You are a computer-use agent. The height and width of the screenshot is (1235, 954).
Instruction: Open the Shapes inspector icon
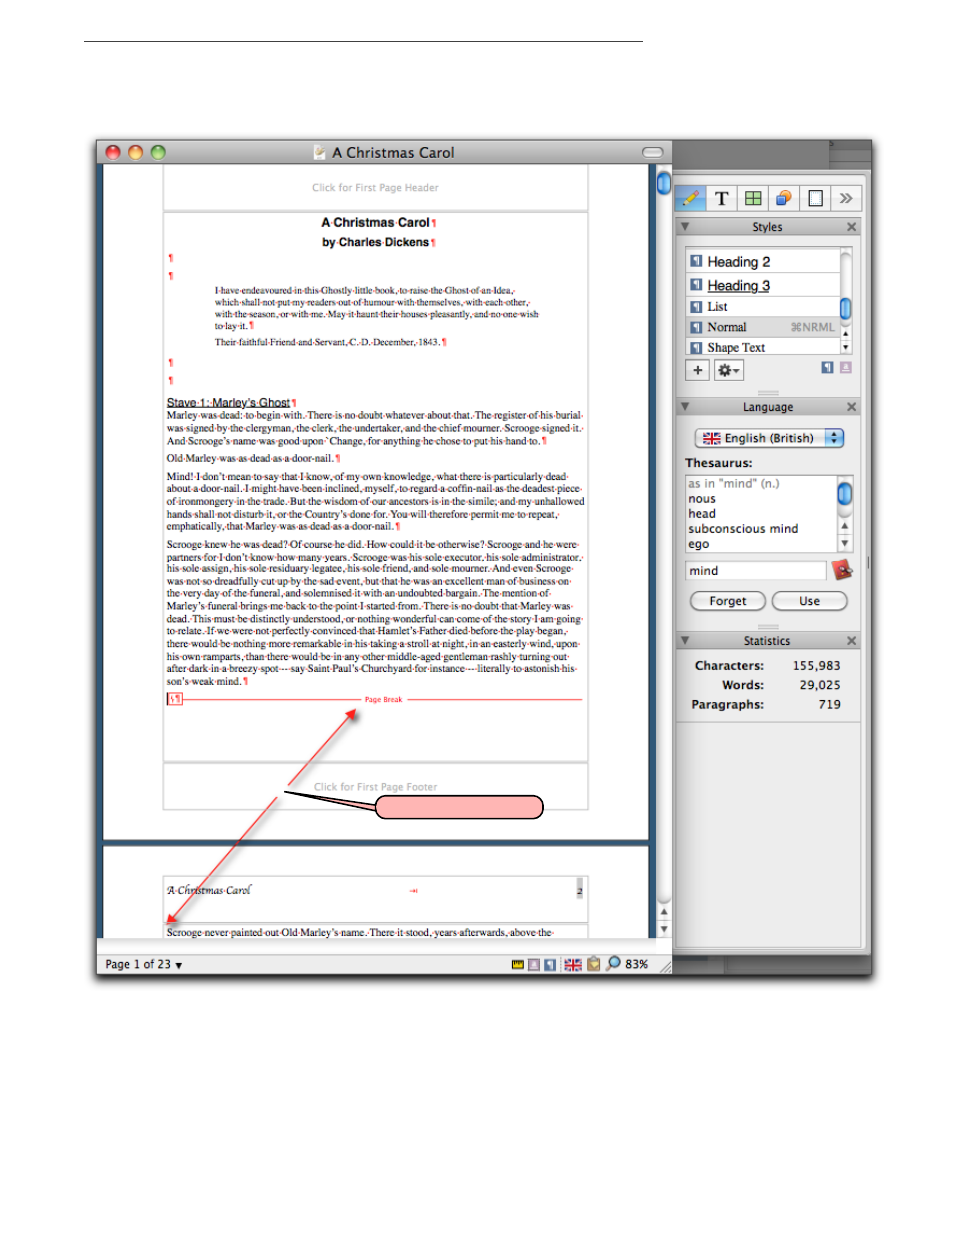coord(784,198)
